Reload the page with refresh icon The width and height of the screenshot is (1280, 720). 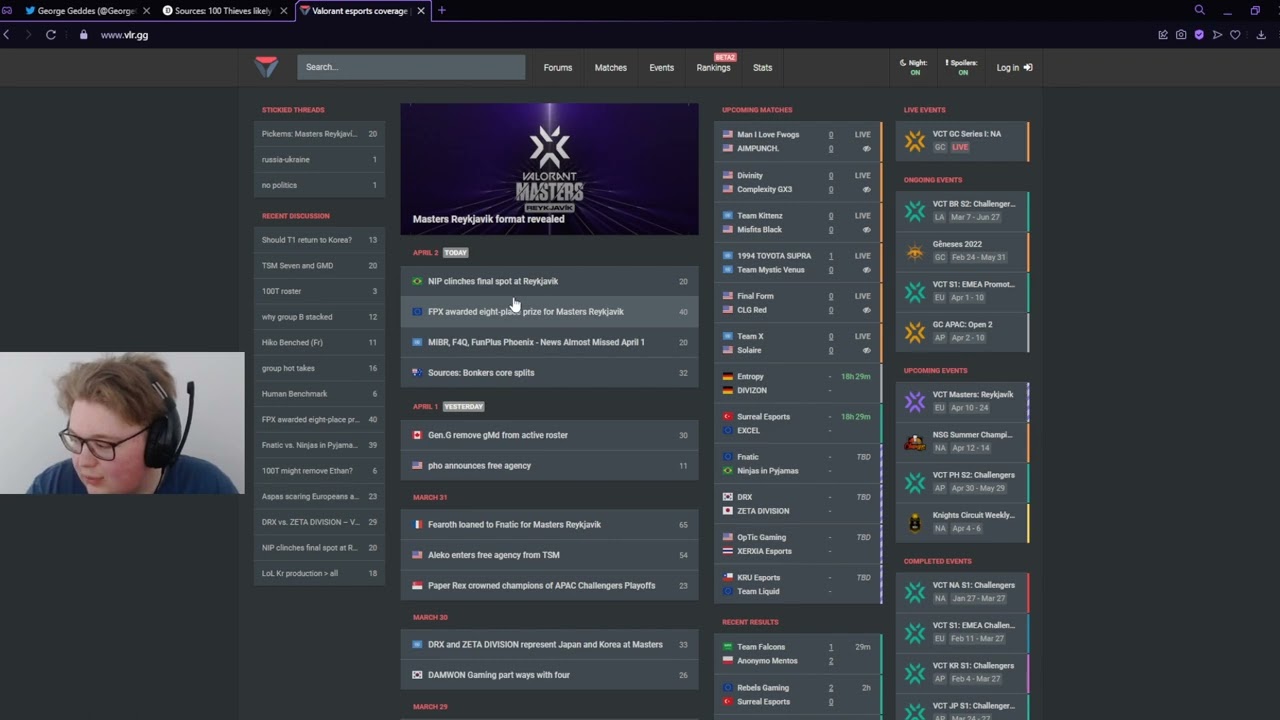coord(51,35)
